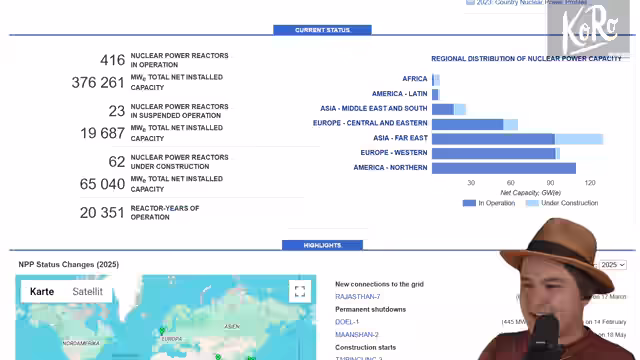Switch the map to Karte view
Image resolution: width=640 pixels, height=360 pixels.
[x=42, y=291]
